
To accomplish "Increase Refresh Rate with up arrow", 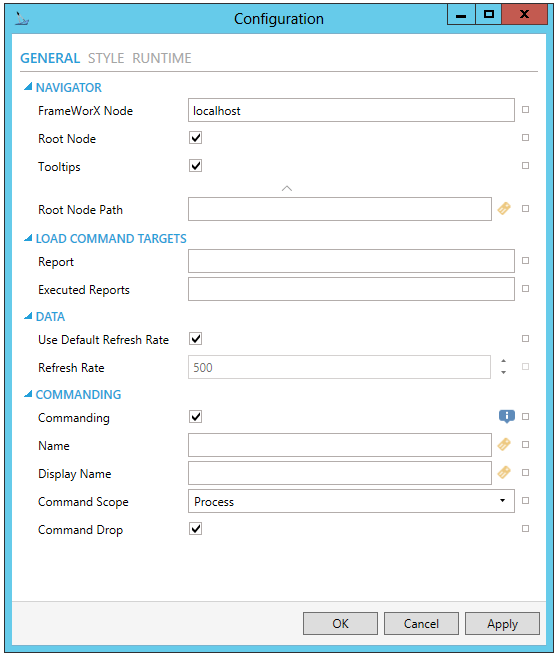I will point(504,361).
